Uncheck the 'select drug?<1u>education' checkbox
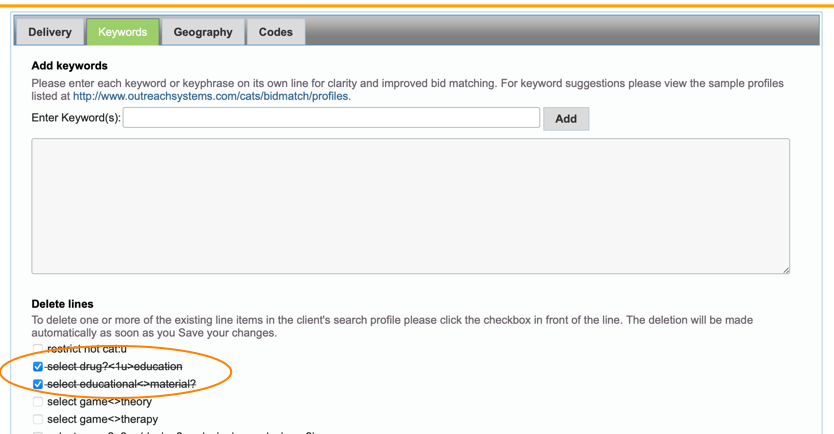 click(38, 367)
